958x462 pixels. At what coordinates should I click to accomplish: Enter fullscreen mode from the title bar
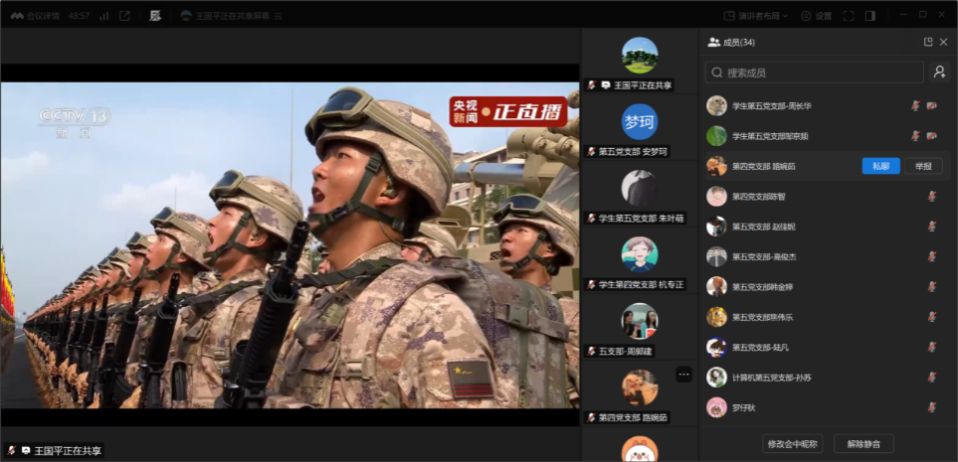(848, 16)
